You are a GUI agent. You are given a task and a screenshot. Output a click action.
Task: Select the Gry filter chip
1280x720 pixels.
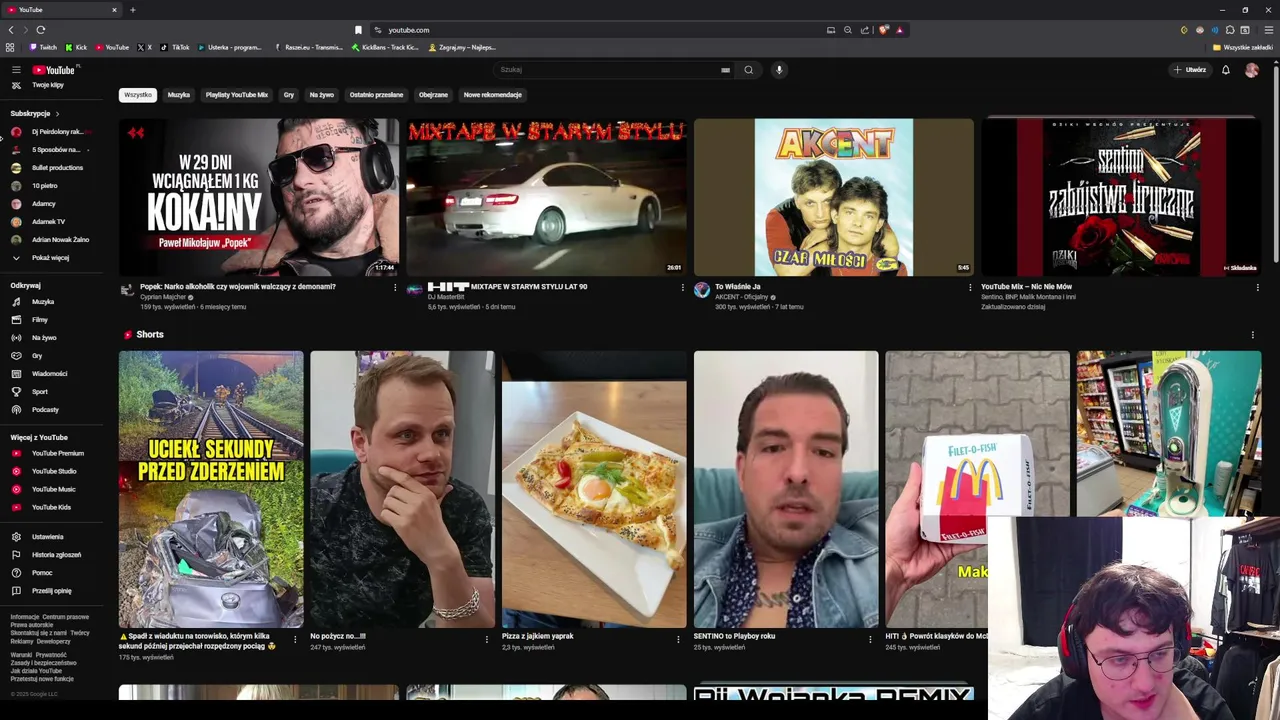click(289, 95)
